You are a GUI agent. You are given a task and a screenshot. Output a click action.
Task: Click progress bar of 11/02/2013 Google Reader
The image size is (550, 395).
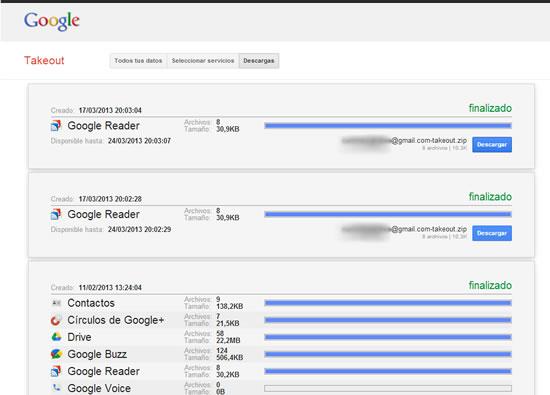(388, 371)
